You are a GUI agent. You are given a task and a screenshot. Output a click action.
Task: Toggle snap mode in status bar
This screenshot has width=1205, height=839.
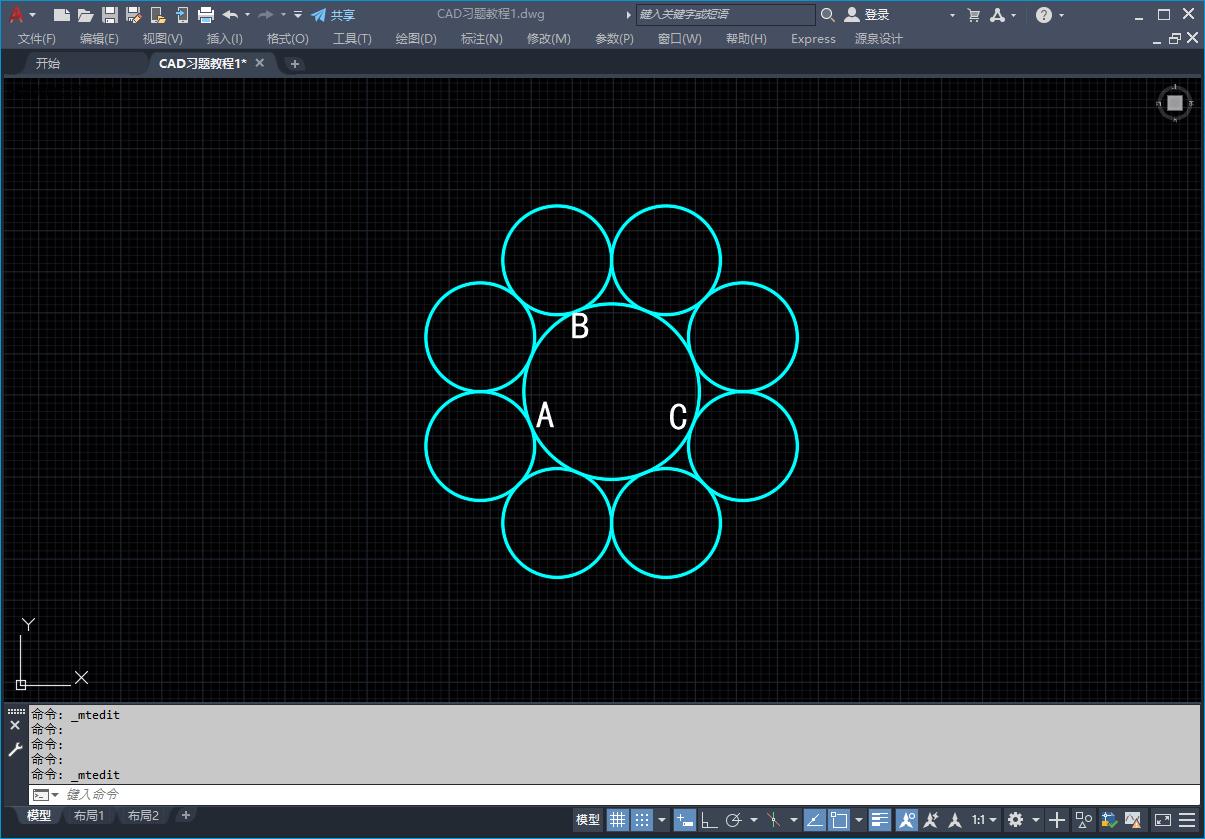[642, 820]
